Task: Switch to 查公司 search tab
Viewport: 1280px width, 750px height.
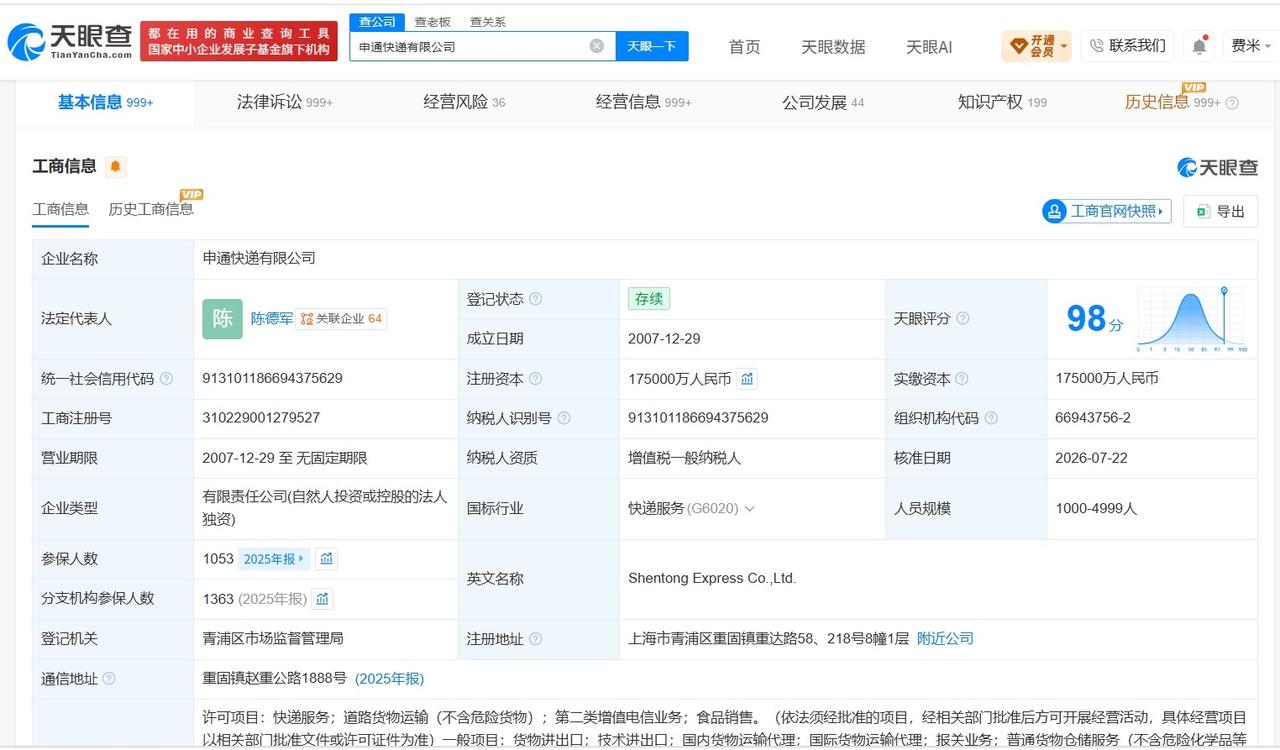Action: pyautogui.click(x=377, y=22)
